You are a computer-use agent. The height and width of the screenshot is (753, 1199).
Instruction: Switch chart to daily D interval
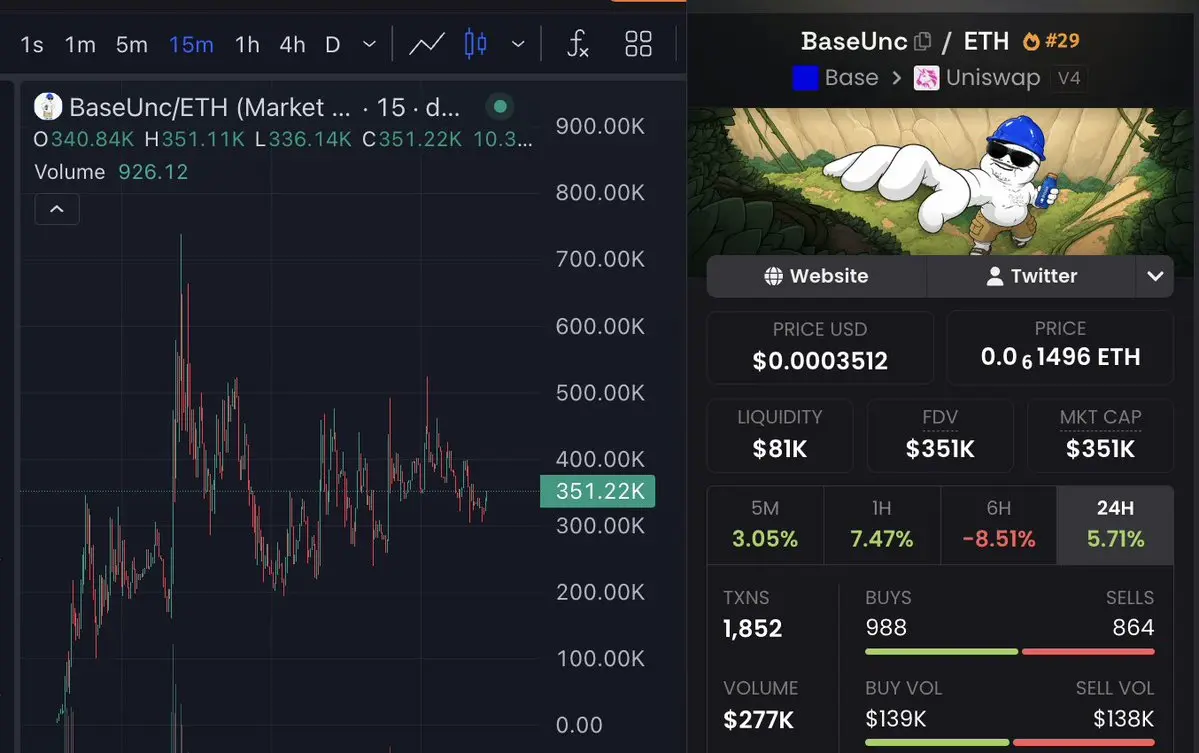333,45
